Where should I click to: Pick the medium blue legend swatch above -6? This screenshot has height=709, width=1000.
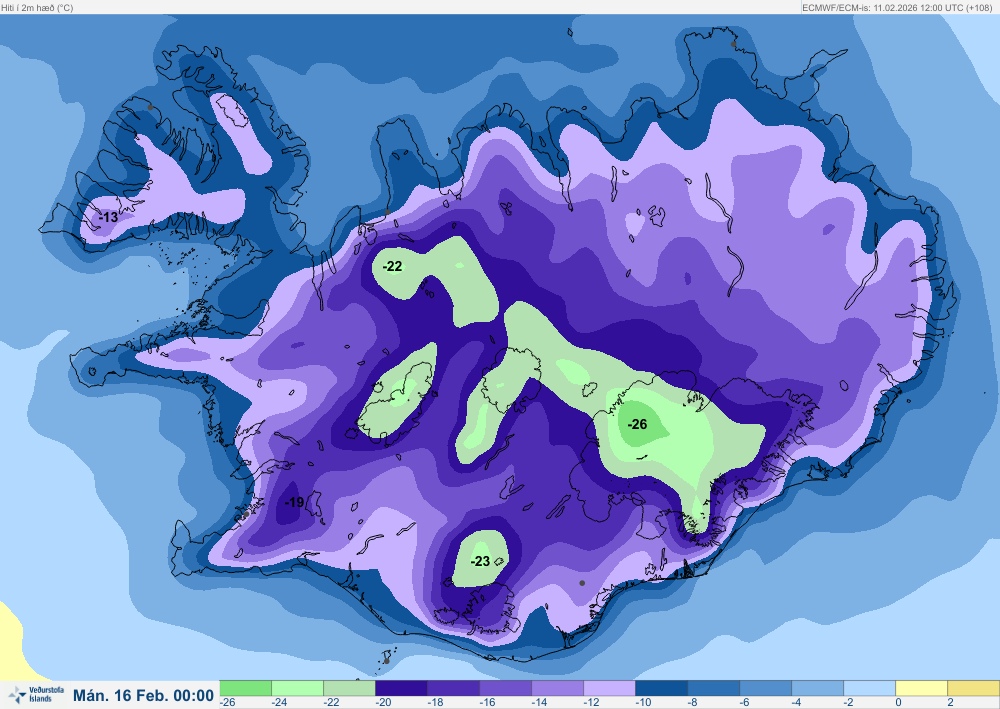click(x=765, y=688)
